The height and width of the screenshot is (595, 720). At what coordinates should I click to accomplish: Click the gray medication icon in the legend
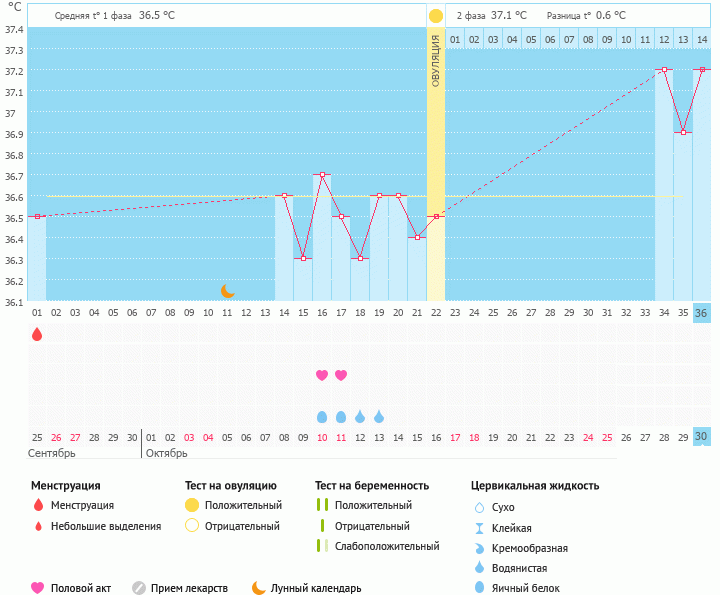pos(139,588)
